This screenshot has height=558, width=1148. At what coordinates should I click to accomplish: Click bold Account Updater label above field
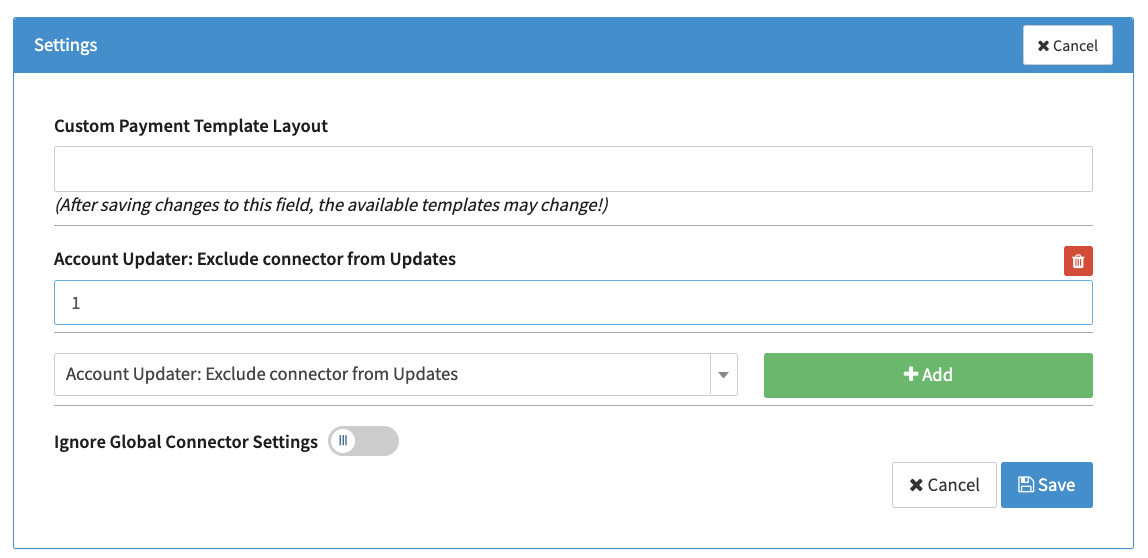coord(255,259)
